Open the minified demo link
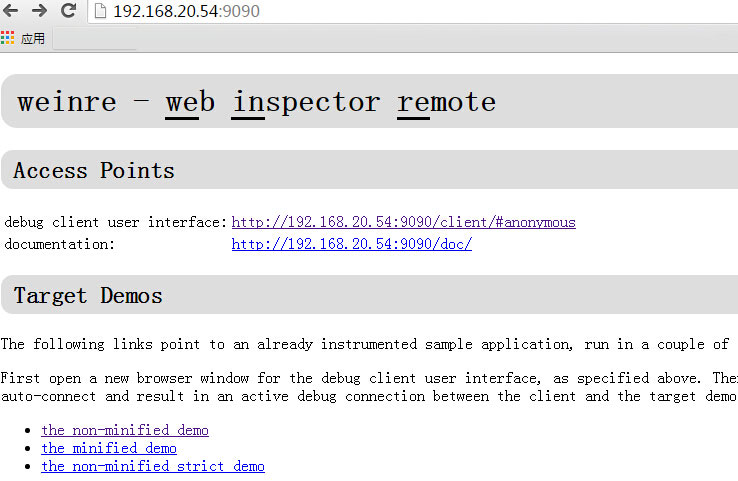The width and height of the screenshot is (738, 481). pyautogui.click(x=109, y=448)
